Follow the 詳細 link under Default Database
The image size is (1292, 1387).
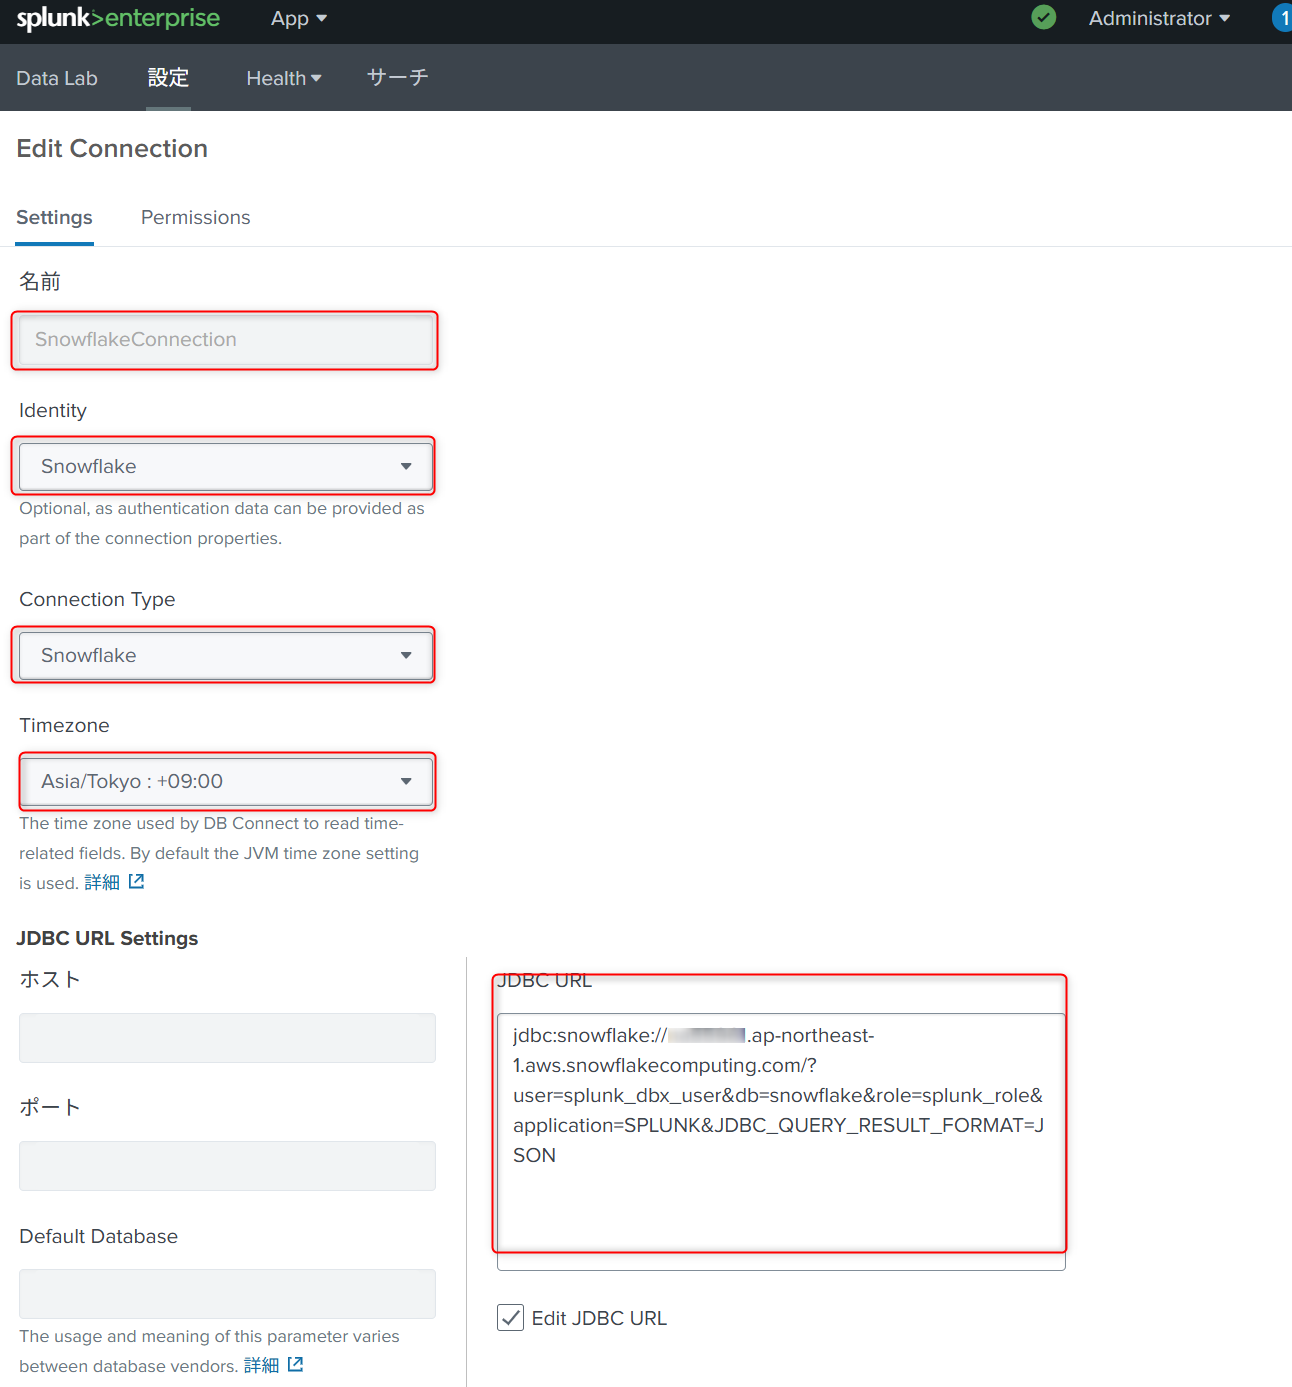click(x=261, y=1365)
